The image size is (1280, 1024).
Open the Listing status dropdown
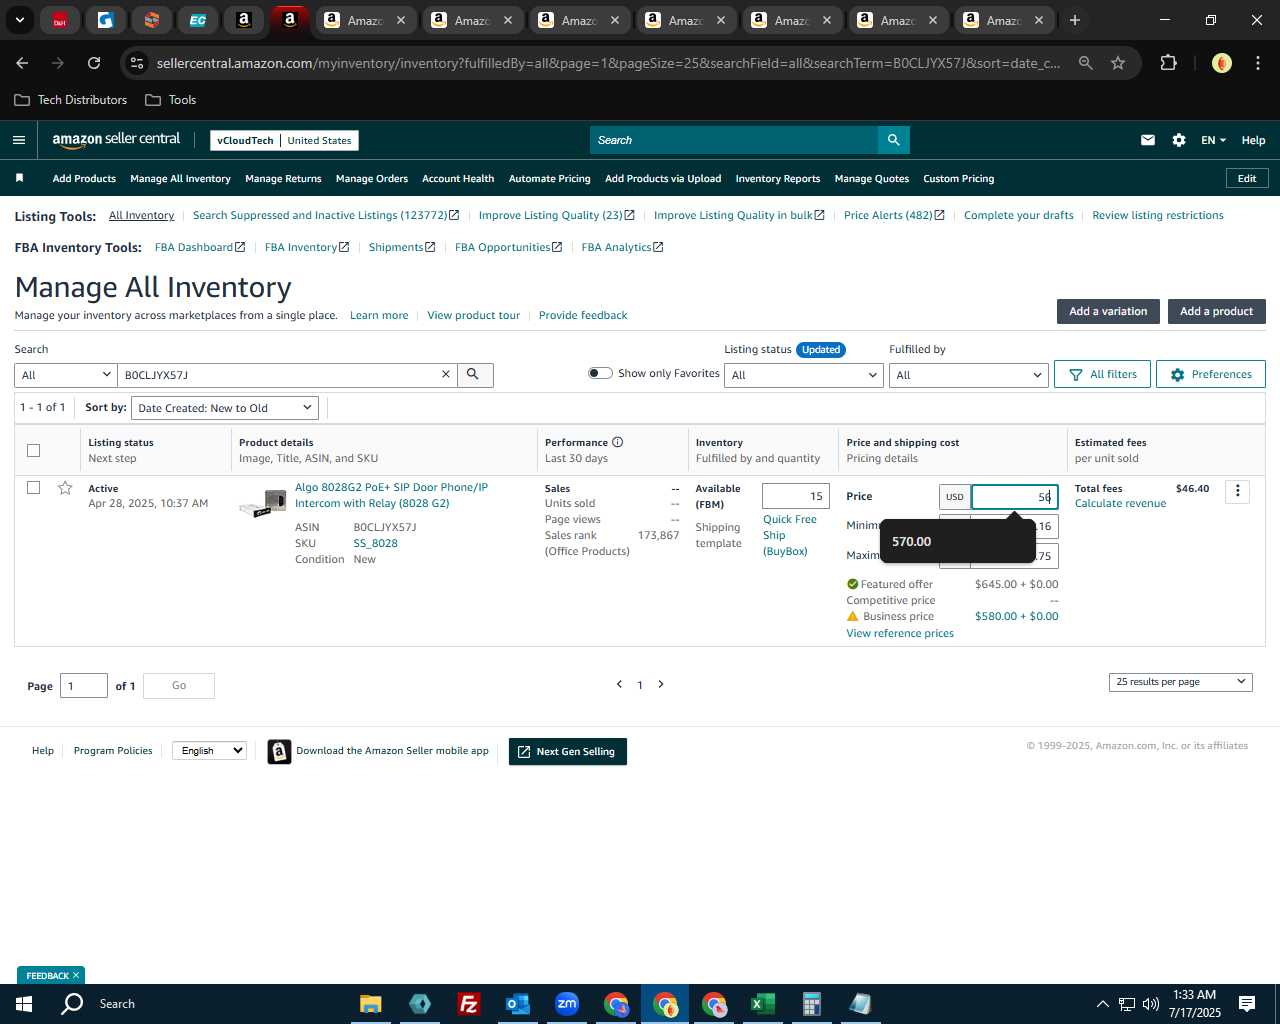pyautogui.click(x=804, y=375)
